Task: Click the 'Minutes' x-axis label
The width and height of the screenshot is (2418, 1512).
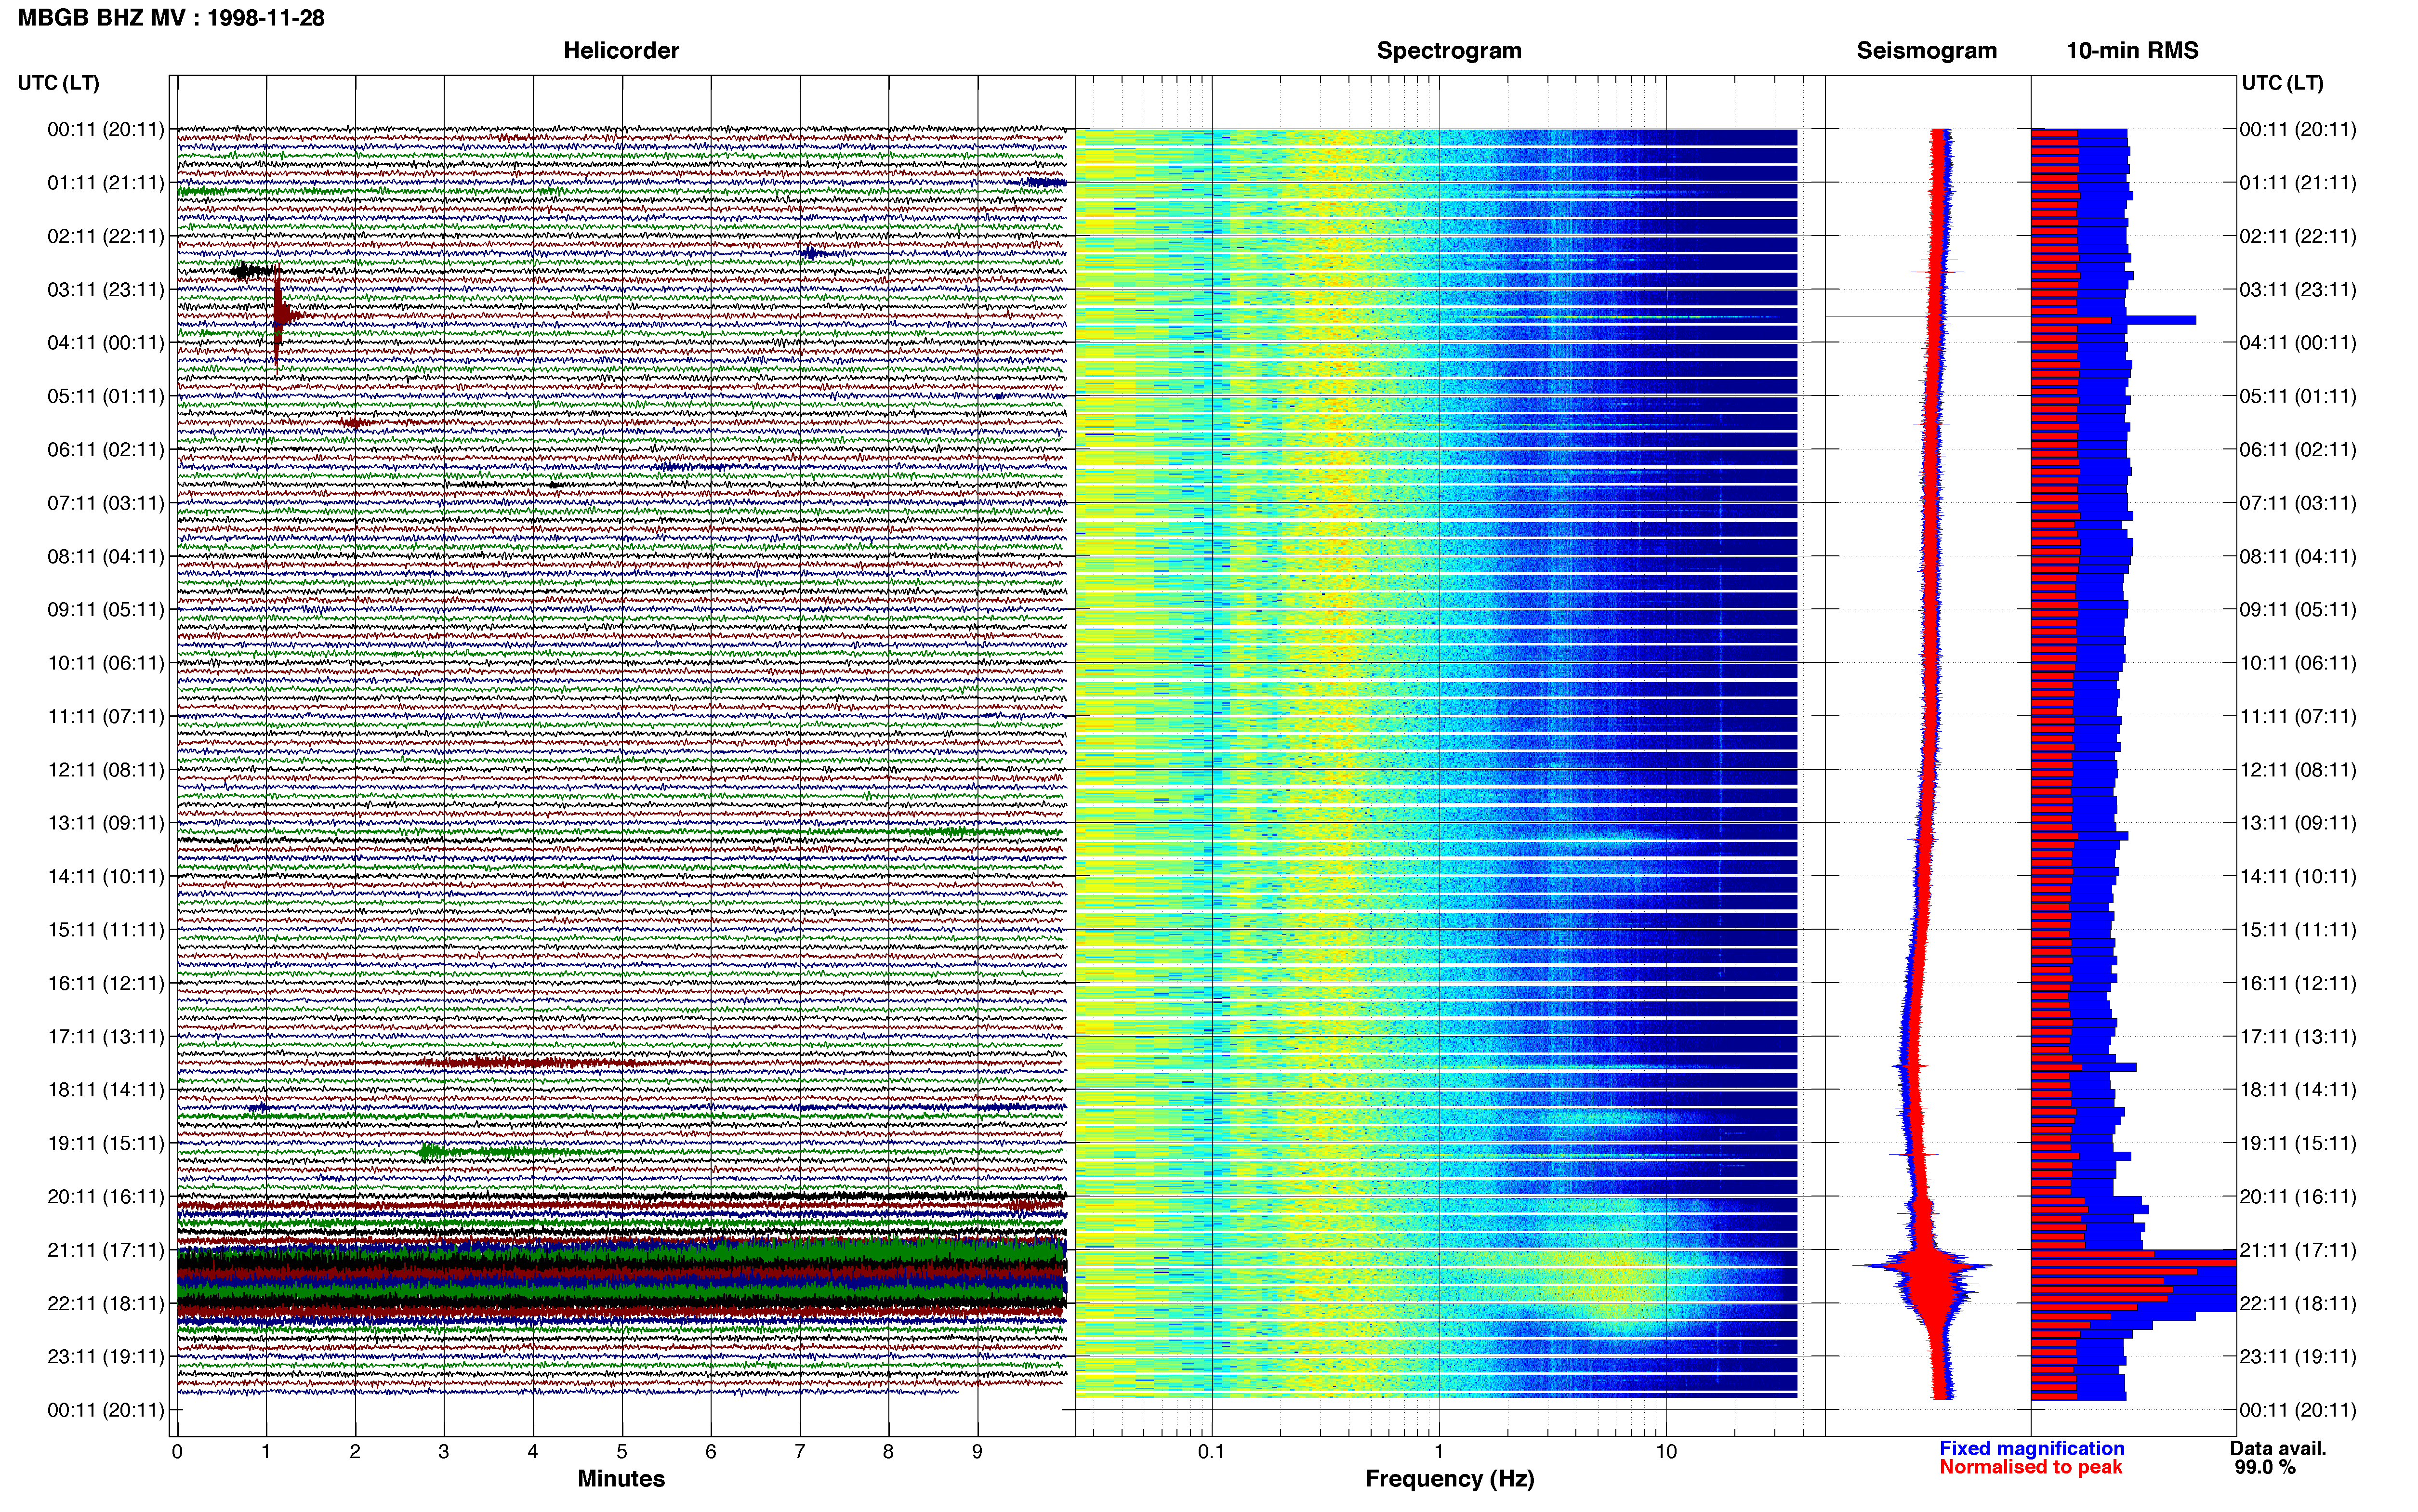Action: [621, 1479]
